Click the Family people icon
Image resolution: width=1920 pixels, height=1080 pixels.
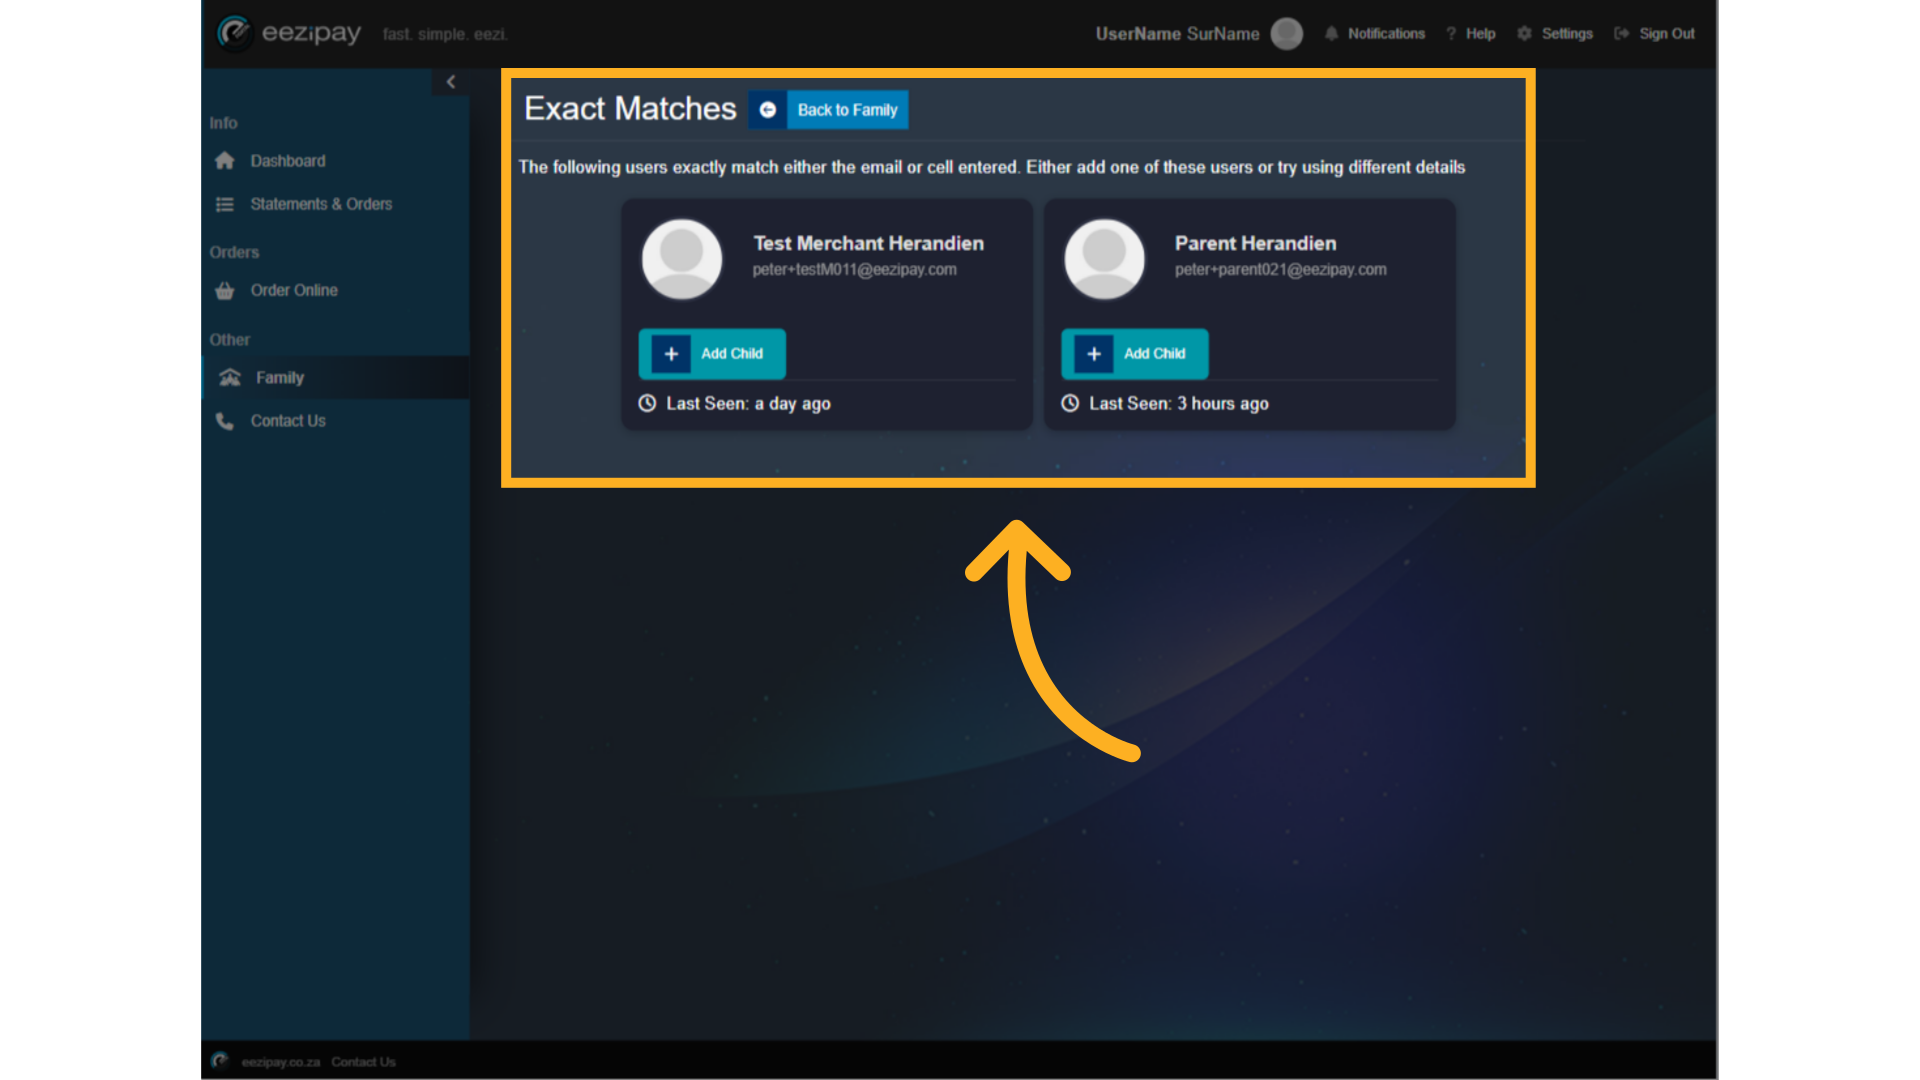(230, 378)
